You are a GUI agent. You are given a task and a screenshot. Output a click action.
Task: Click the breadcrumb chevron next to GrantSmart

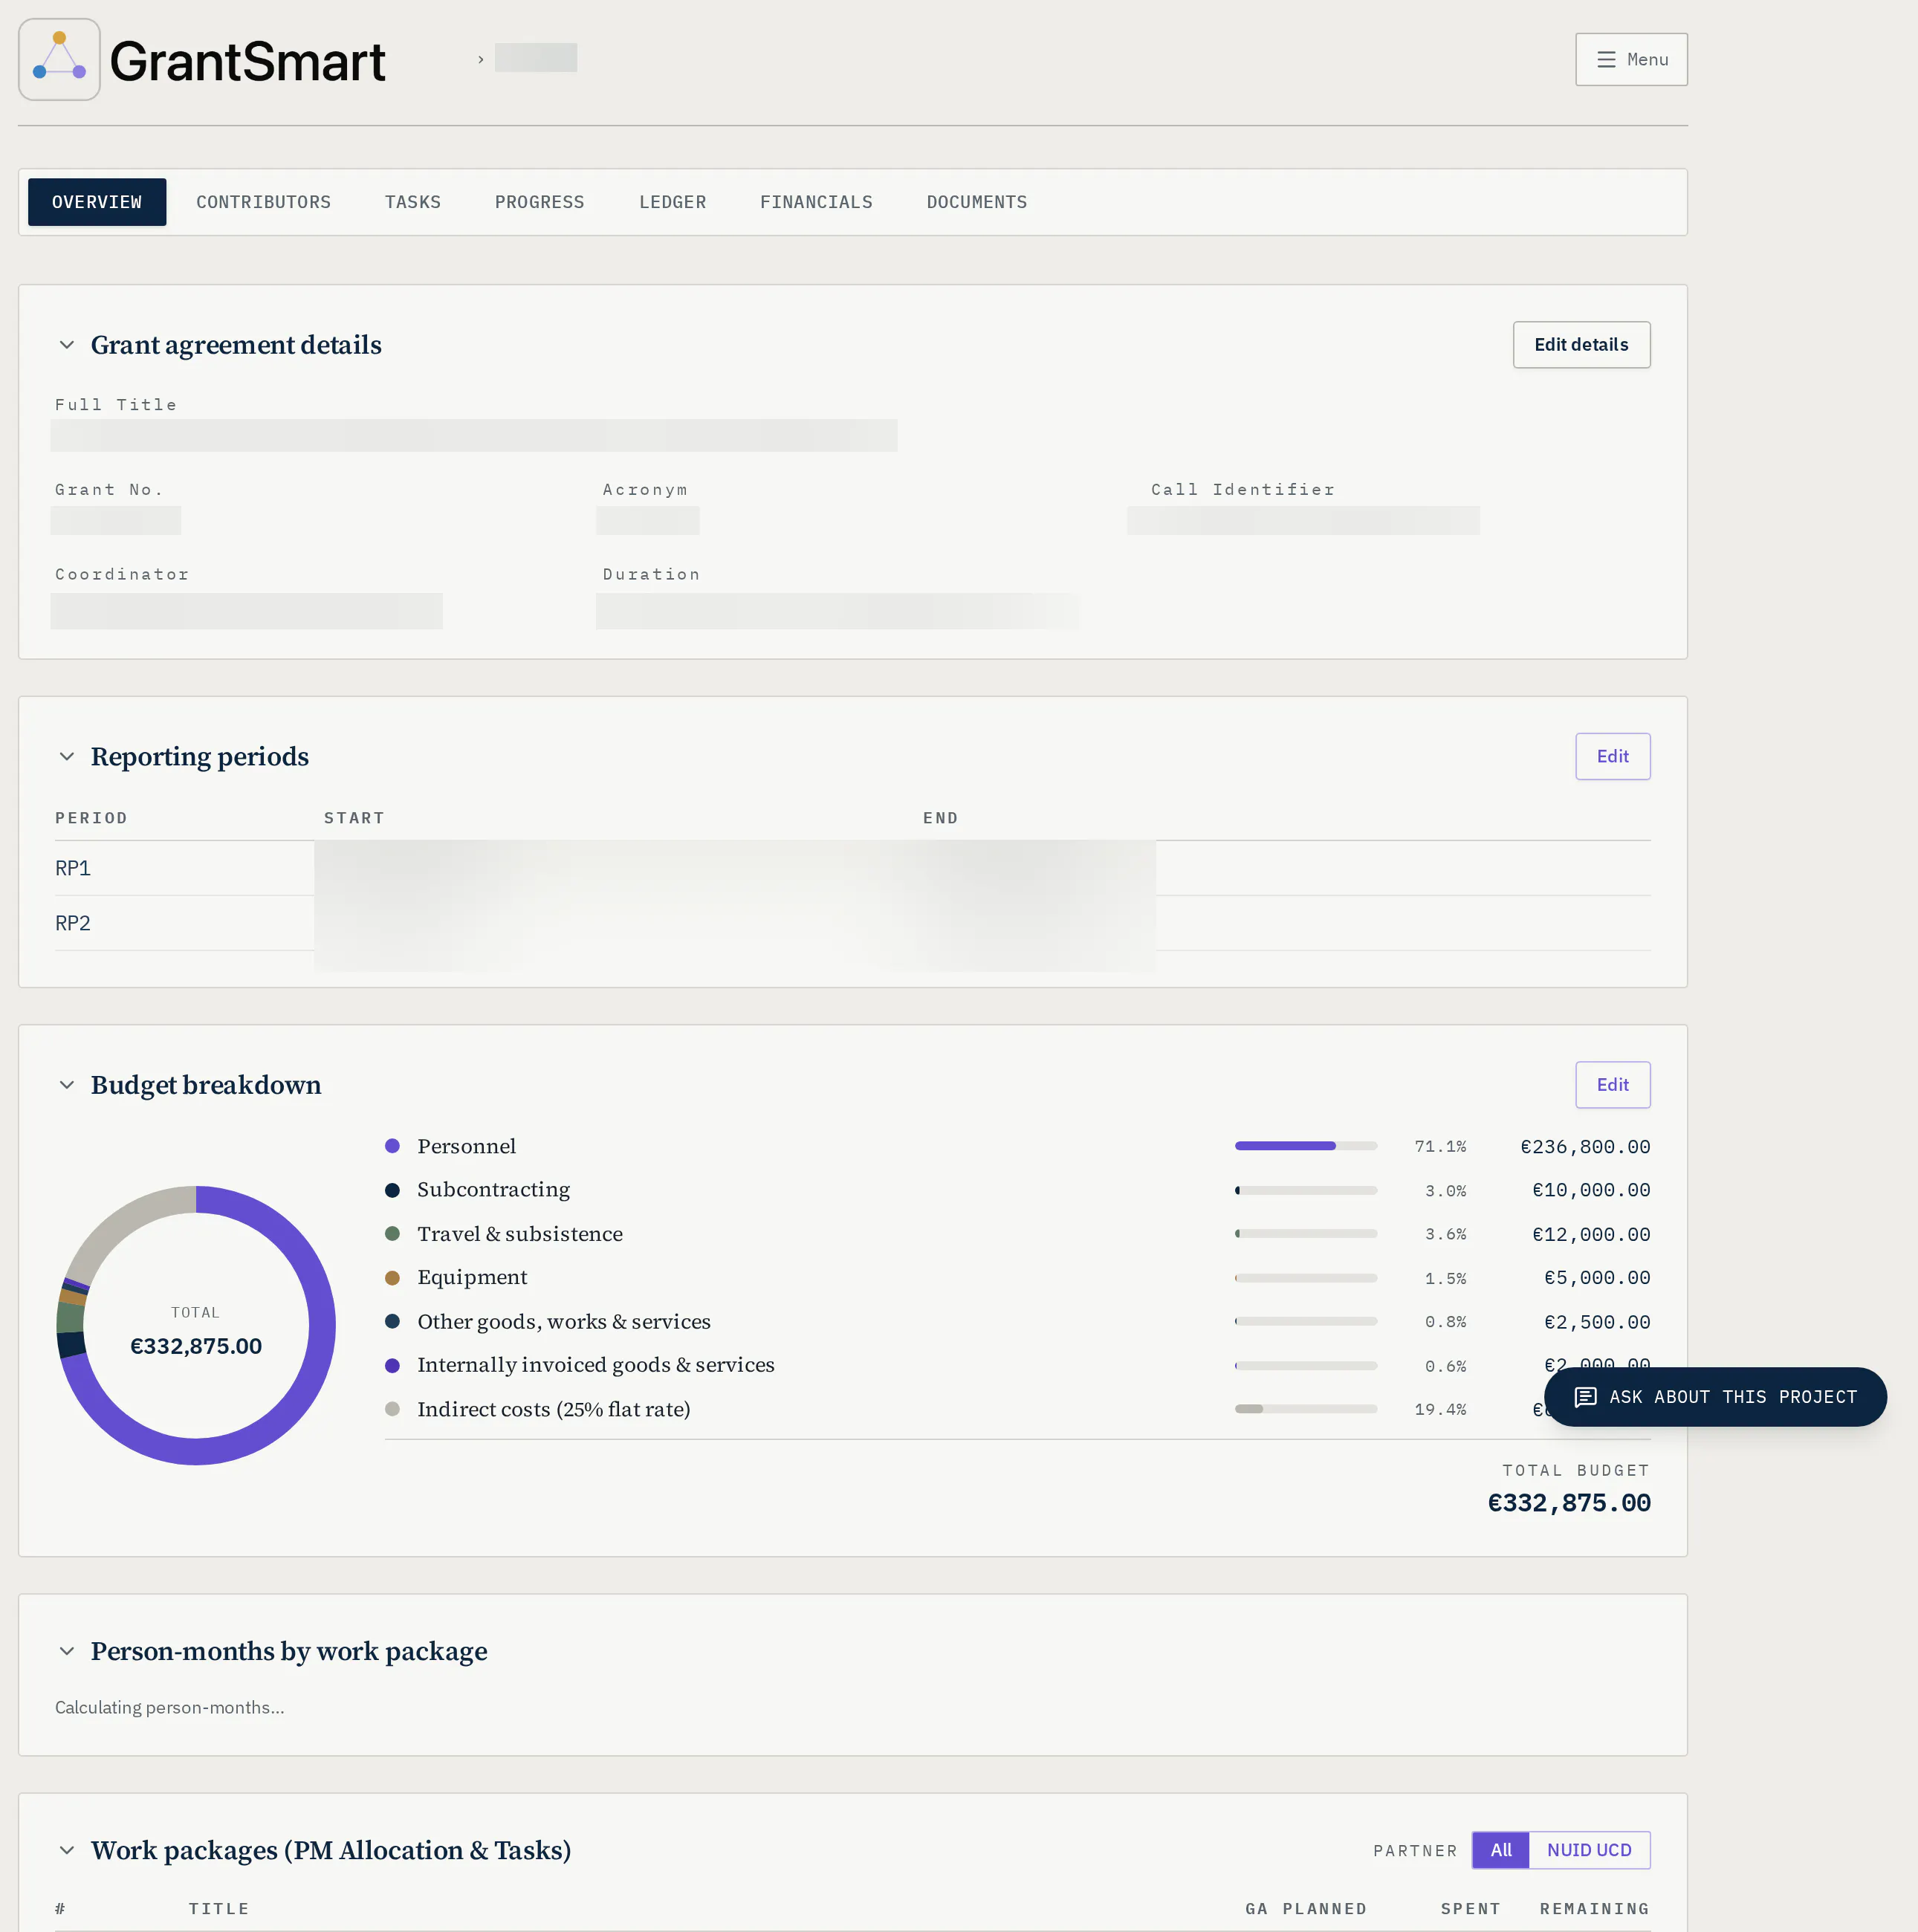click(x=481, y=60)
